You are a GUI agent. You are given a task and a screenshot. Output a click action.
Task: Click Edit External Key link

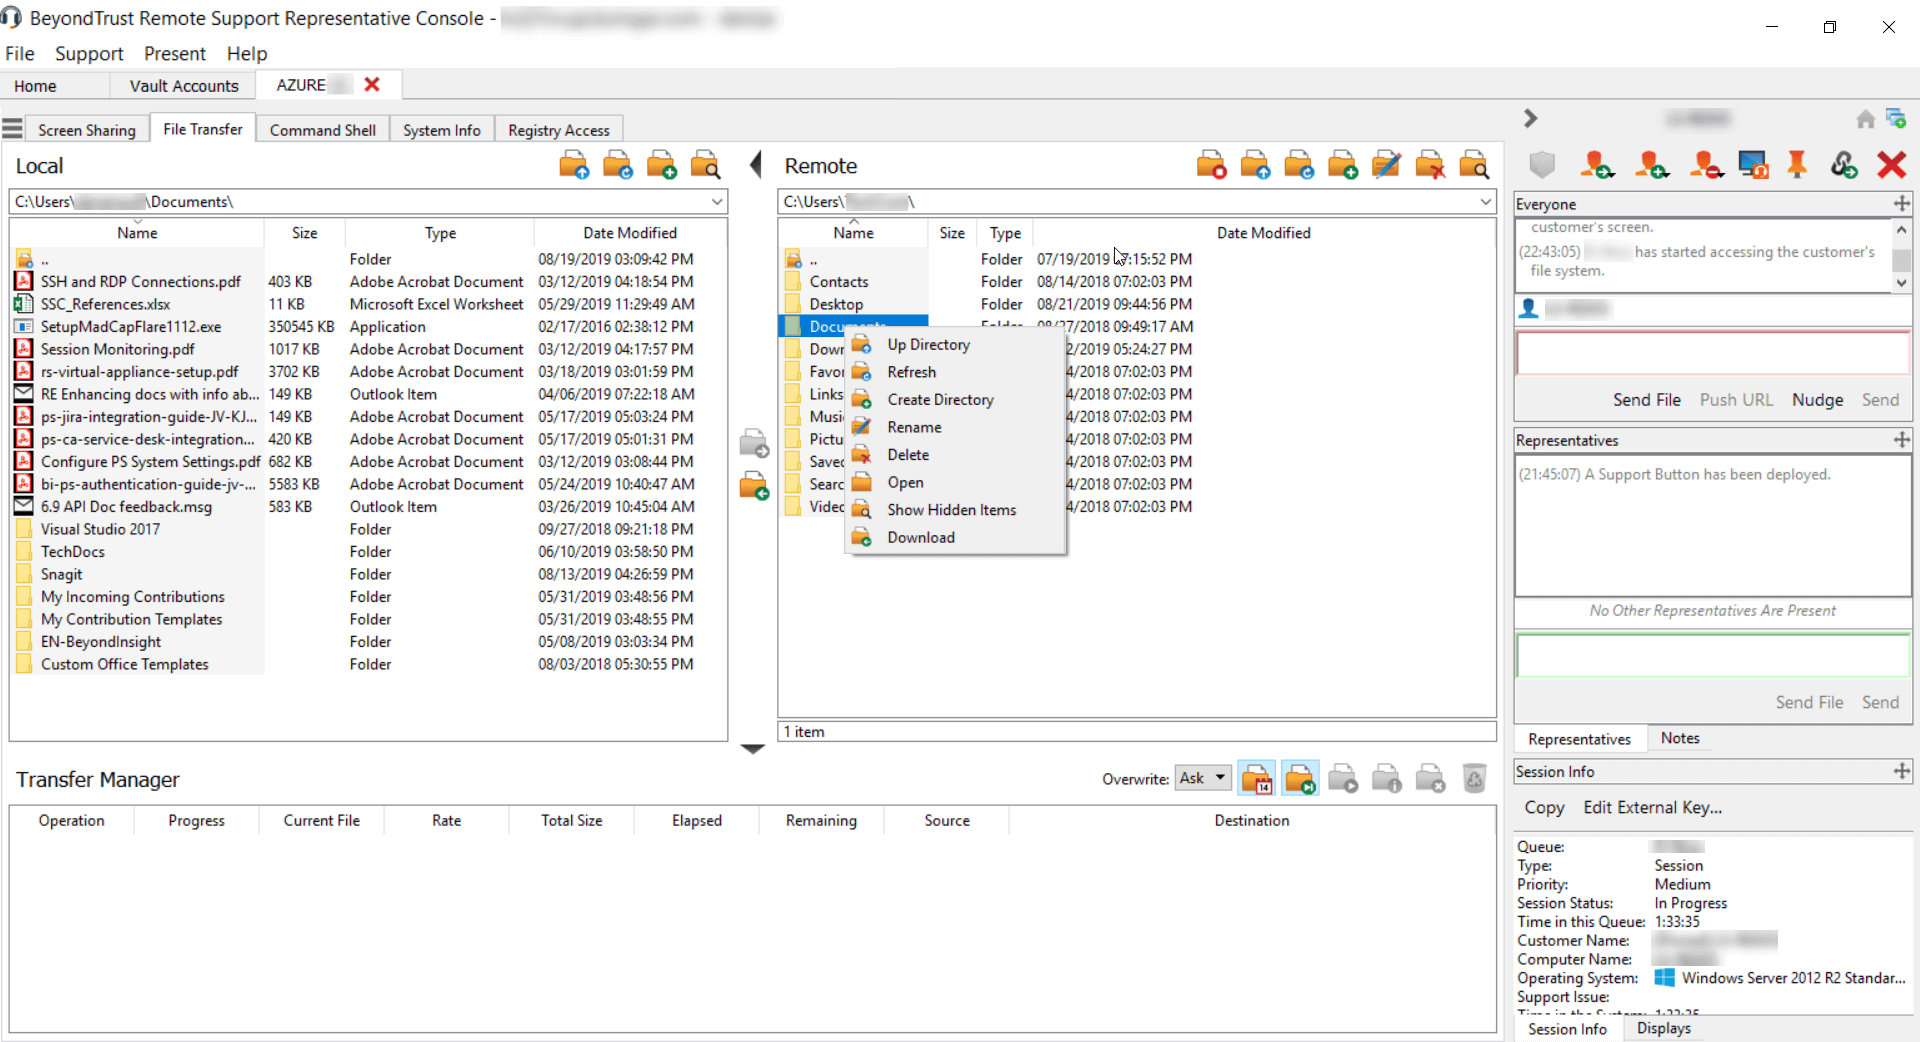click(x=1652, y=808)
